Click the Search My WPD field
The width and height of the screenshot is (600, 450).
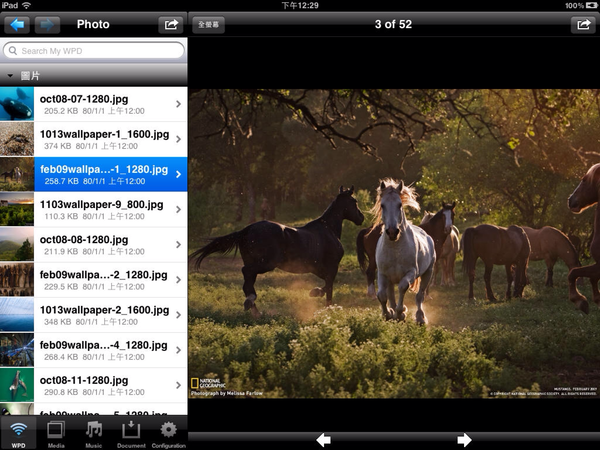[94, 50]
